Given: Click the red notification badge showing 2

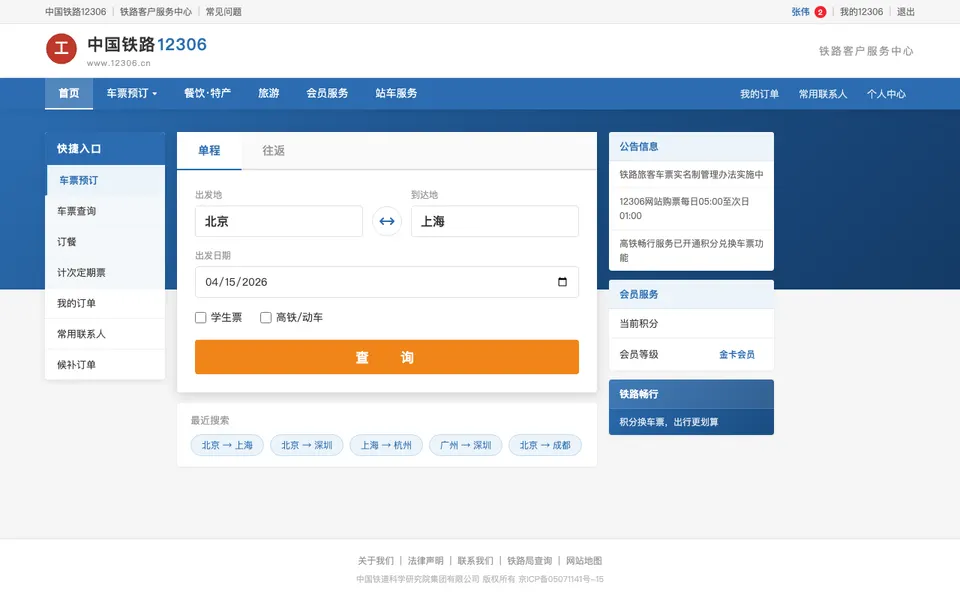Looking at the screenshot, I should 820,12.
